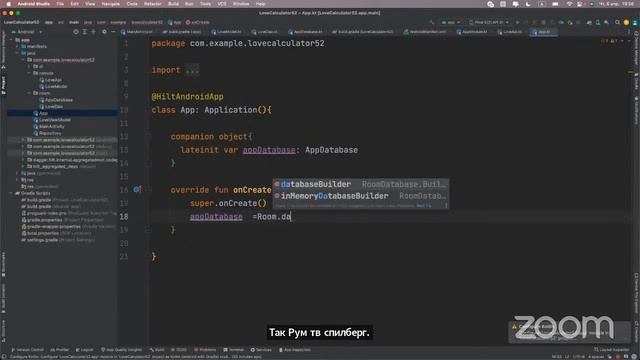640x360 pixels.
Task: Open the Project tool window side tab
Action: point(3,85)
